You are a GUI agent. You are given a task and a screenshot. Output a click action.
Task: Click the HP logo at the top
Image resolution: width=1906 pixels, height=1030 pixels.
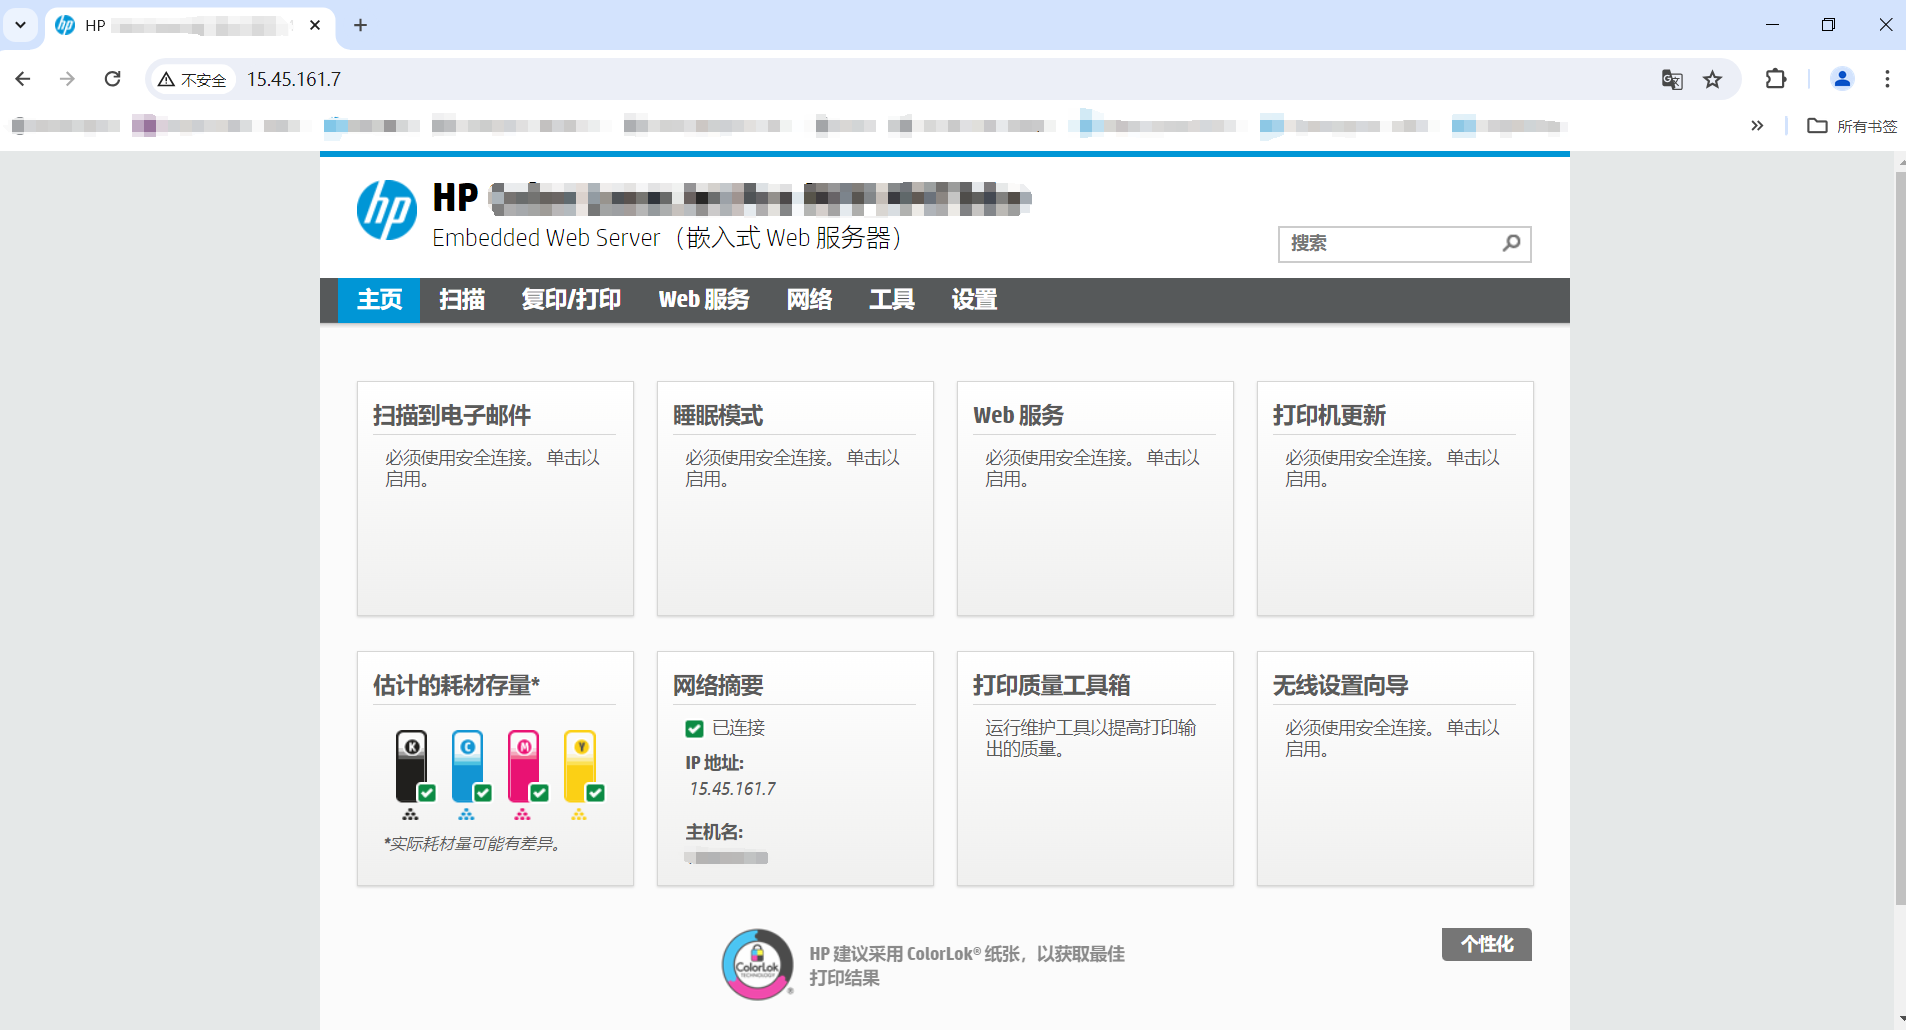click(x=388, y=209)
